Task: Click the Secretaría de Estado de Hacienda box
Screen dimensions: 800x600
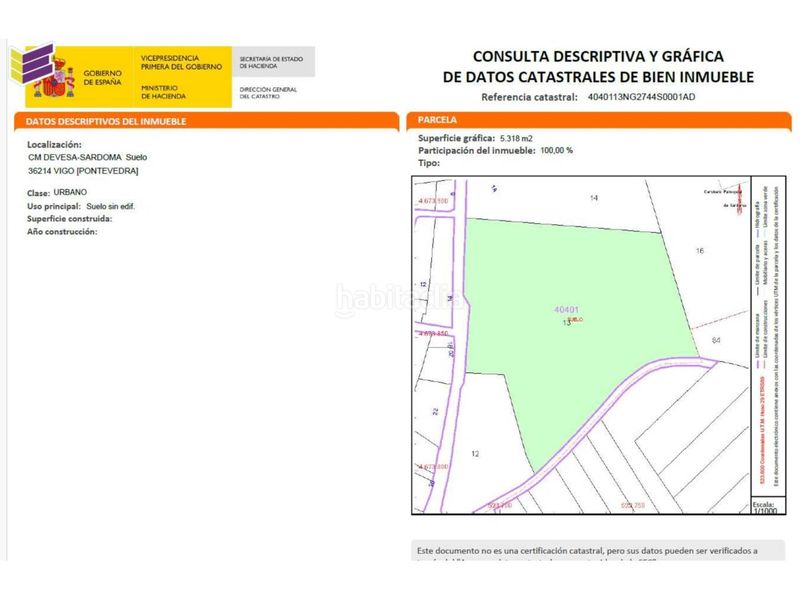Action: (273, 62)
